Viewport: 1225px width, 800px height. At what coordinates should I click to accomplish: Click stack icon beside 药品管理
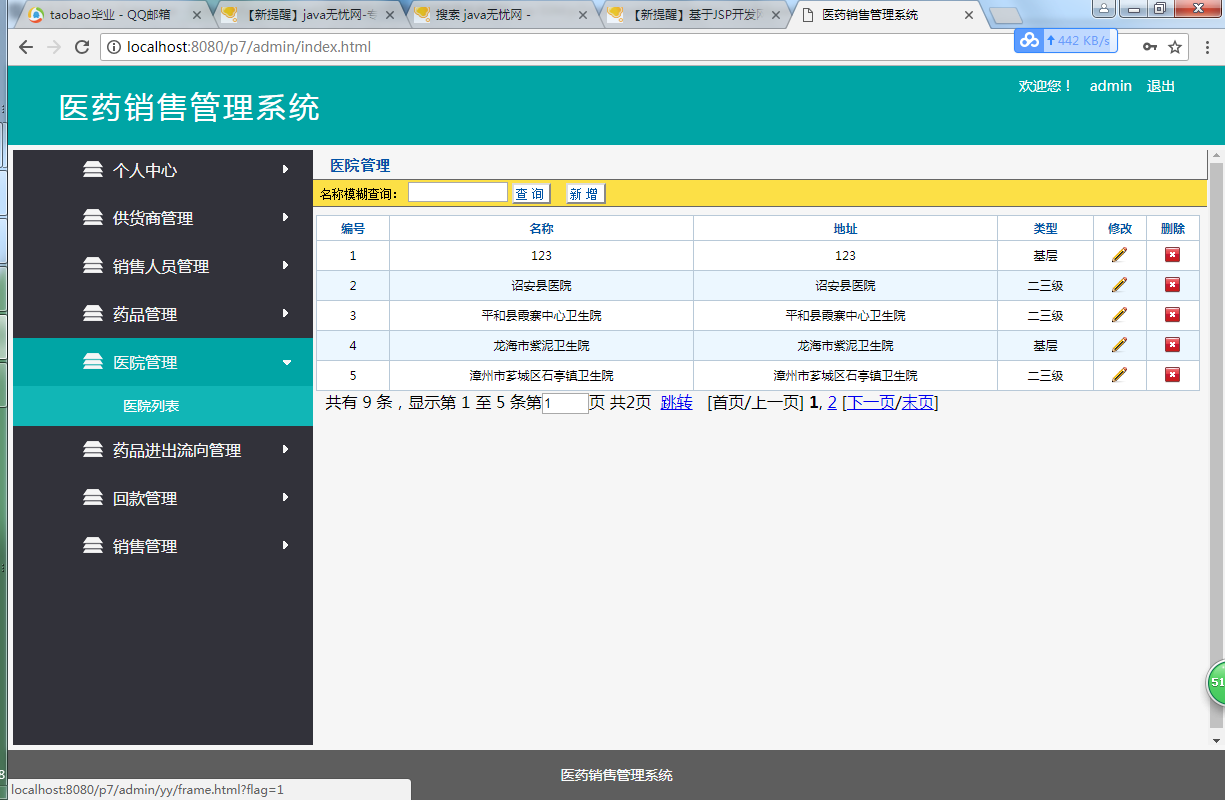click(93, 313)
